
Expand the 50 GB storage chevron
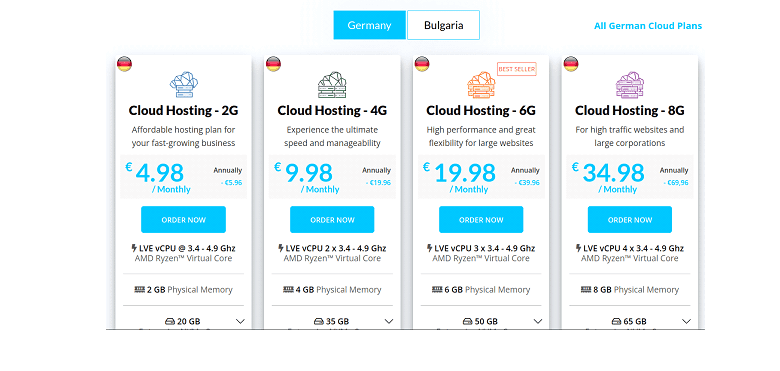tap(538, 321)
